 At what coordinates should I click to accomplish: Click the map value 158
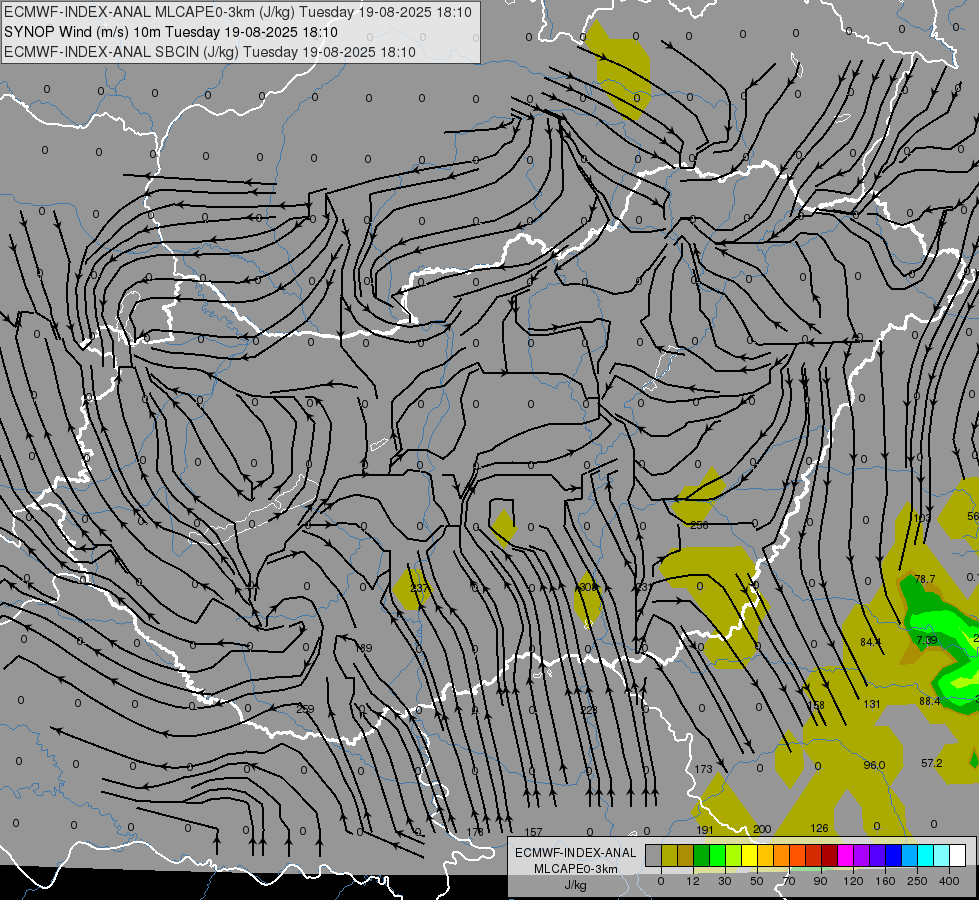pyautogui.click(x=816, y=705)
